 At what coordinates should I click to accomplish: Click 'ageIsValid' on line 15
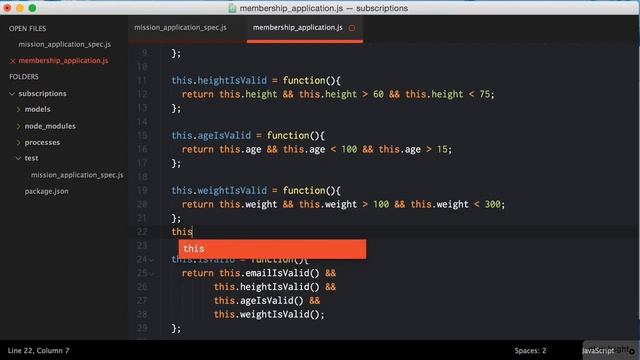224,136
